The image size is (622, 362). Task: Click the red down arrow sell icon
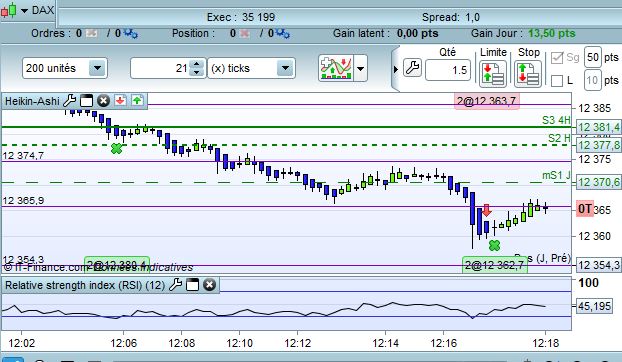(120, 101)
